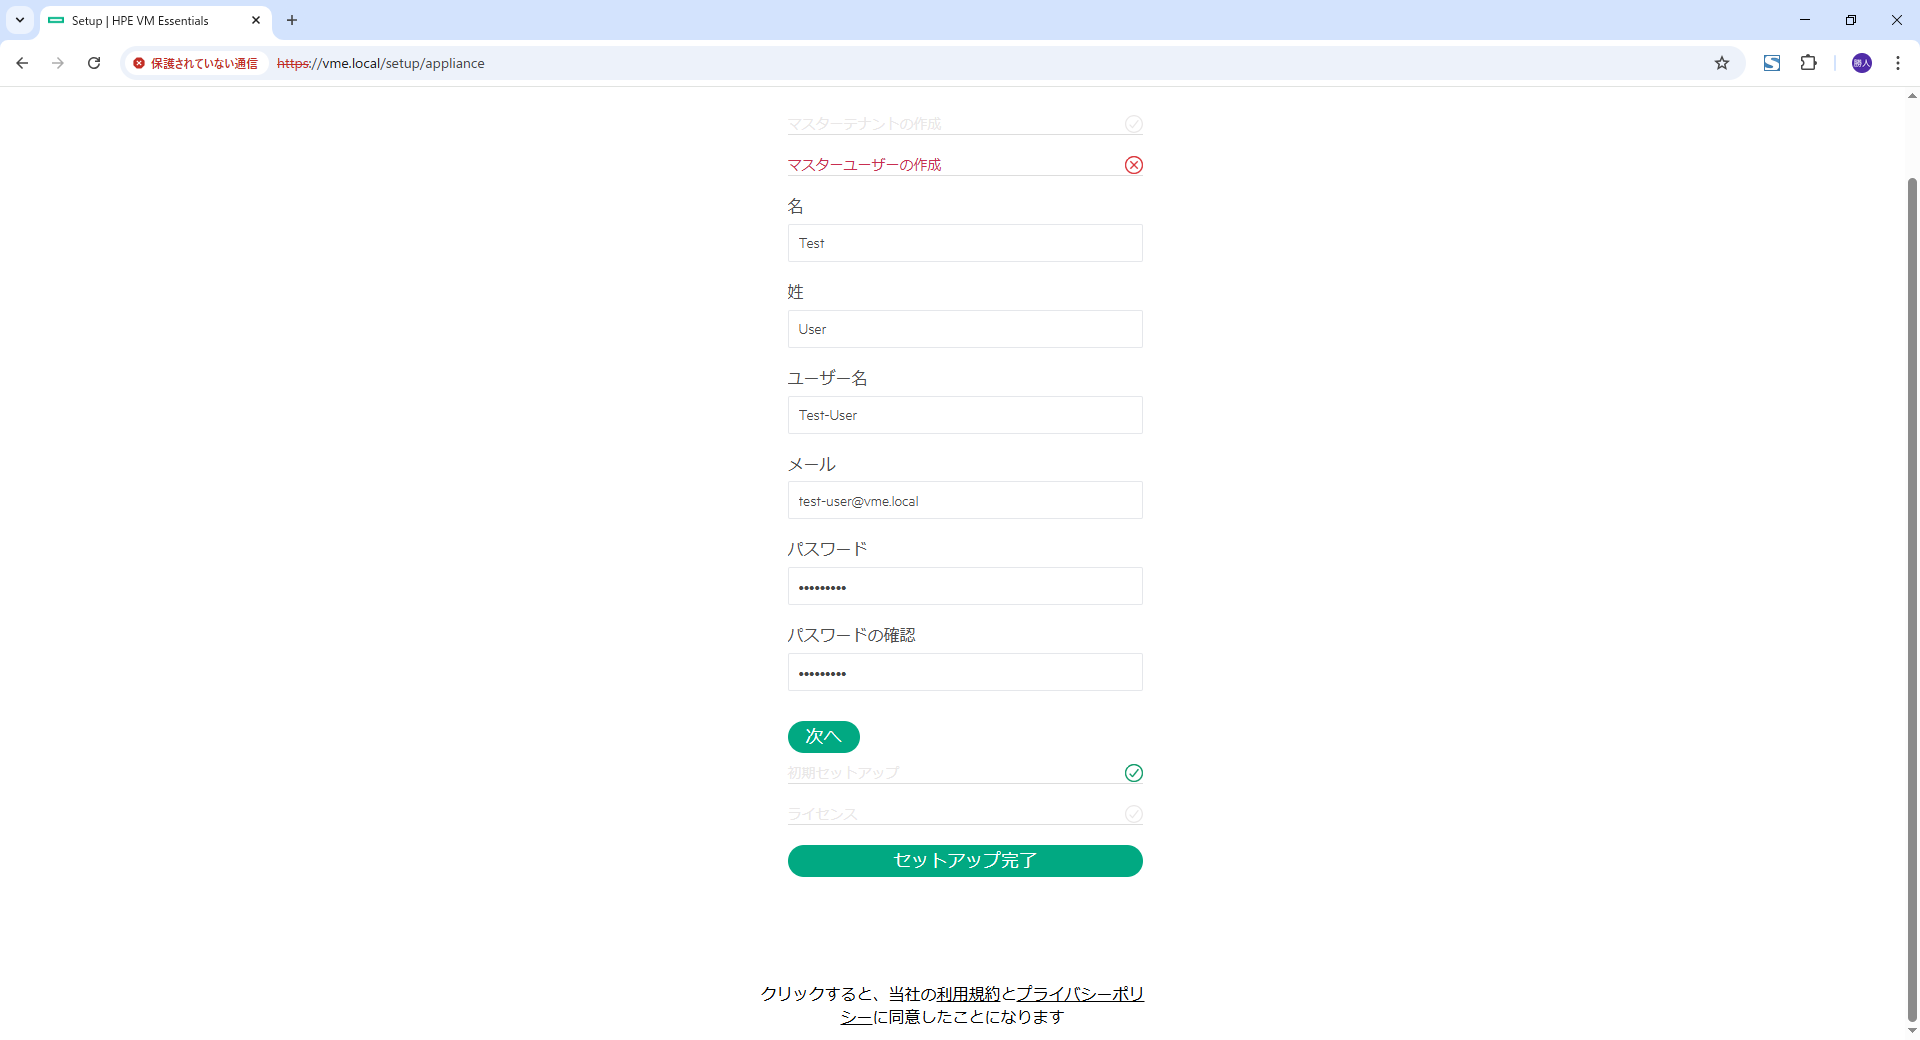Click the セットアップ完了 button
Viewport: 1920px width, 1040px height.
point(965,861)
